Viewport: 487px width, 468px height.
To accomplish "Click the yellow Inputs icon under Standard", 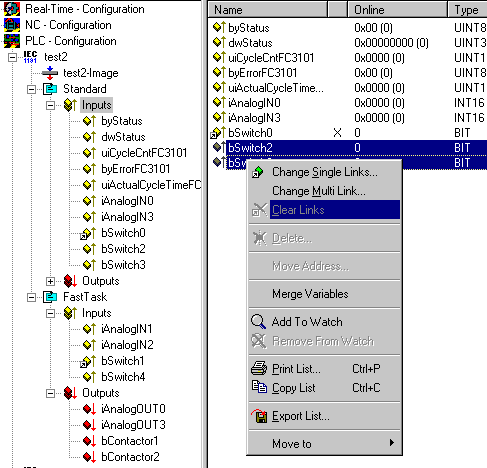I will point(70,105).
